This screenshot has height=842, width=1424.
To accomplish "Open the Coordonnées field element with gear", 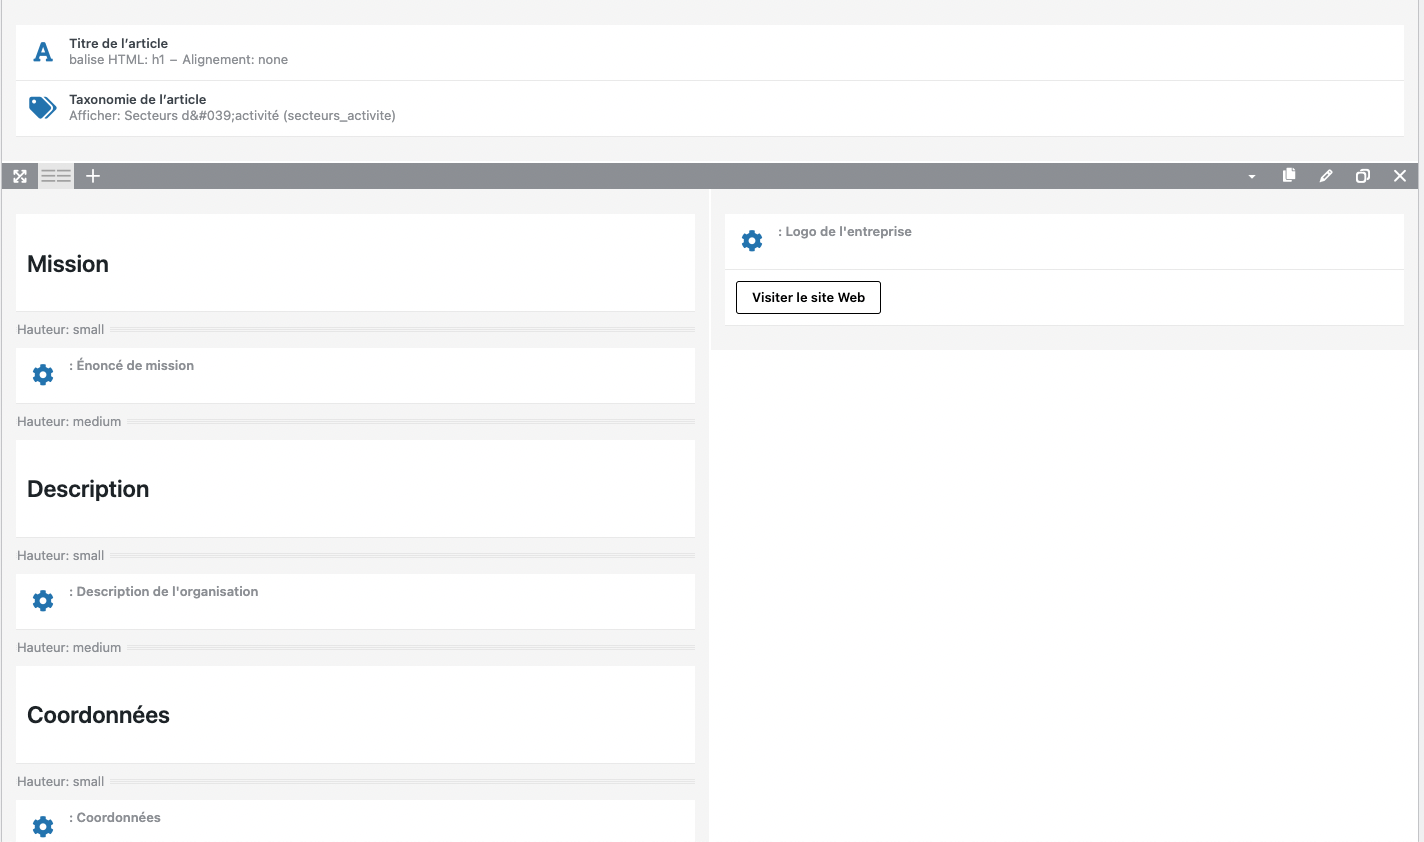I will [43, 826].
